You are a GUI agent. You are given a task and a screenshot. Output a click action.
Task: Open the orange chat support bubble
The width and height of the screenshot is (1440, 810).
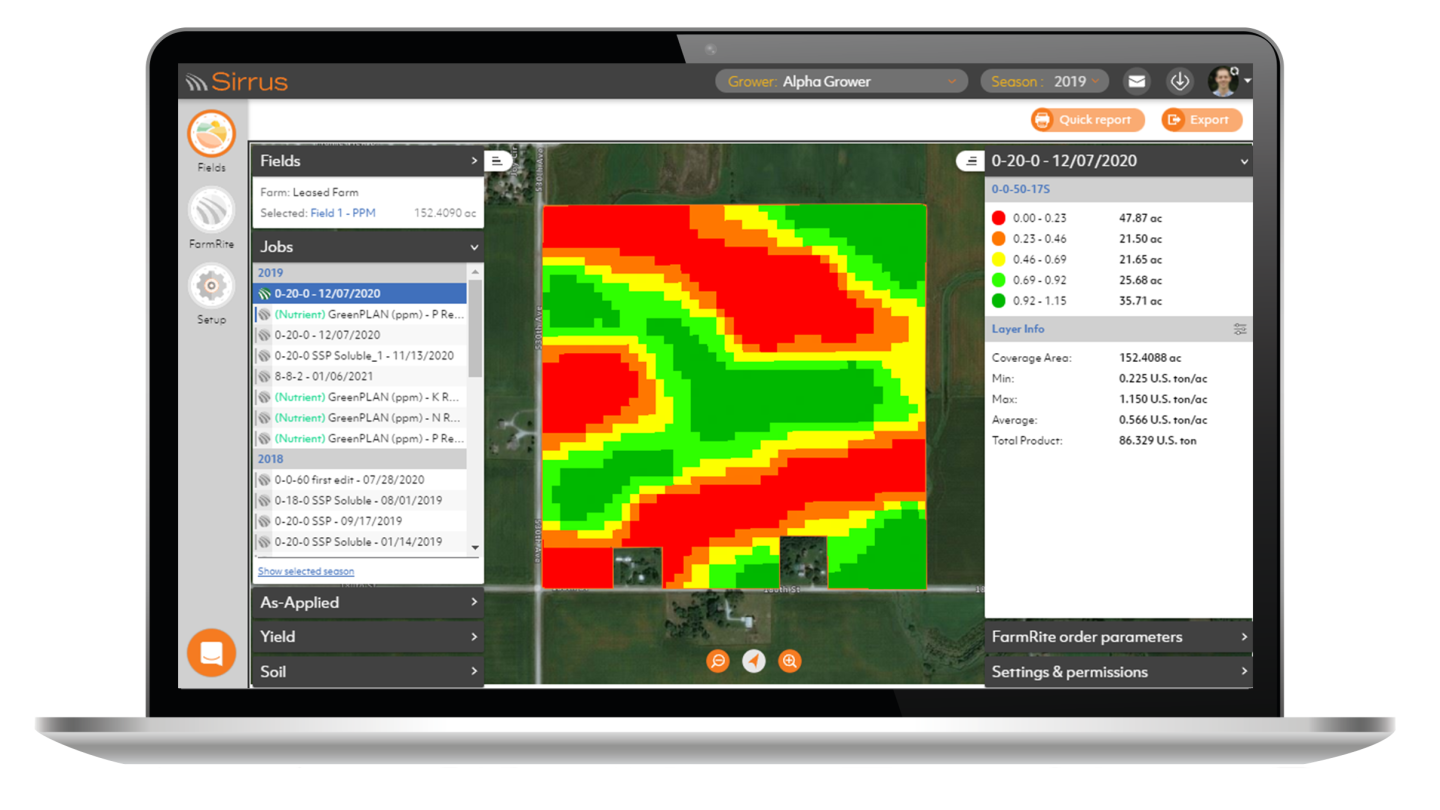click(211, 653)
